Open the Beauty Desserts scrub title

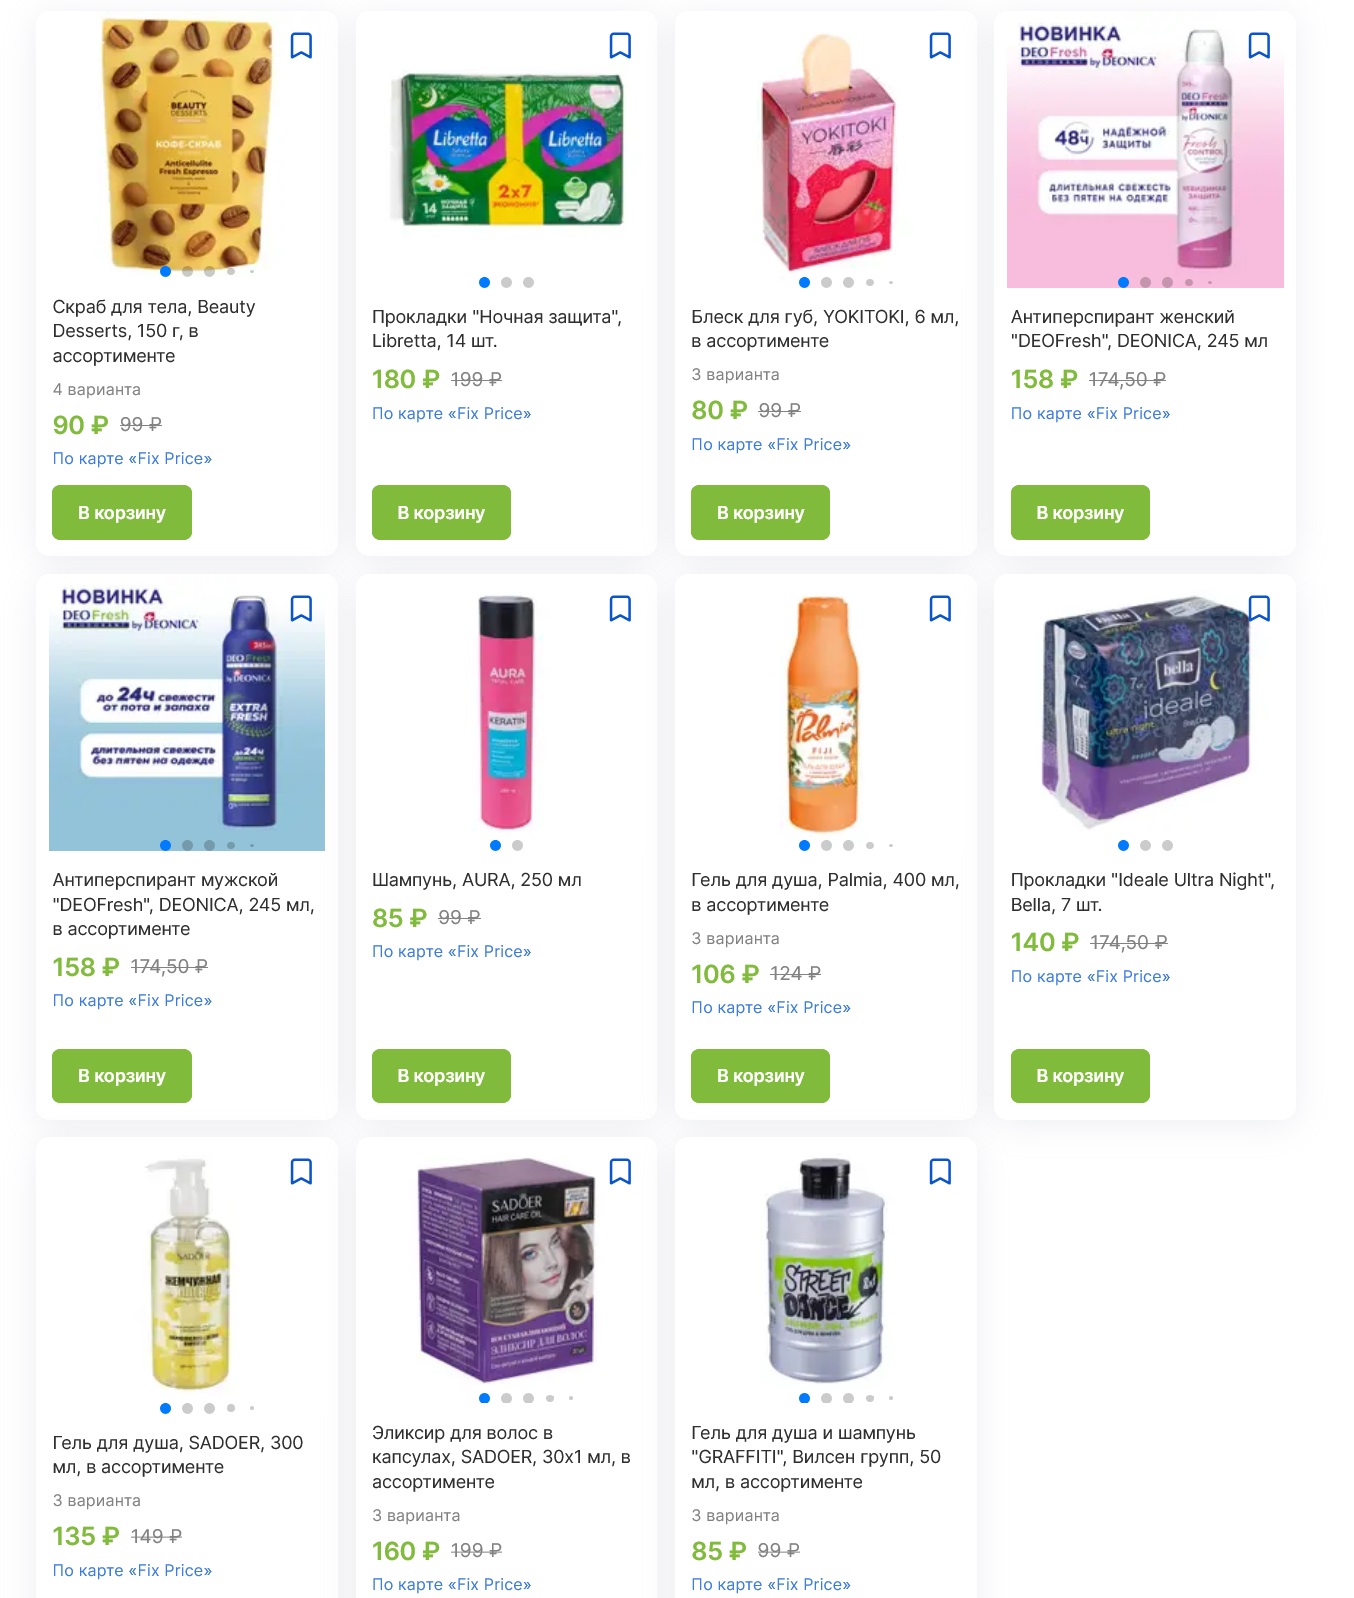click(x=154, y=331)
